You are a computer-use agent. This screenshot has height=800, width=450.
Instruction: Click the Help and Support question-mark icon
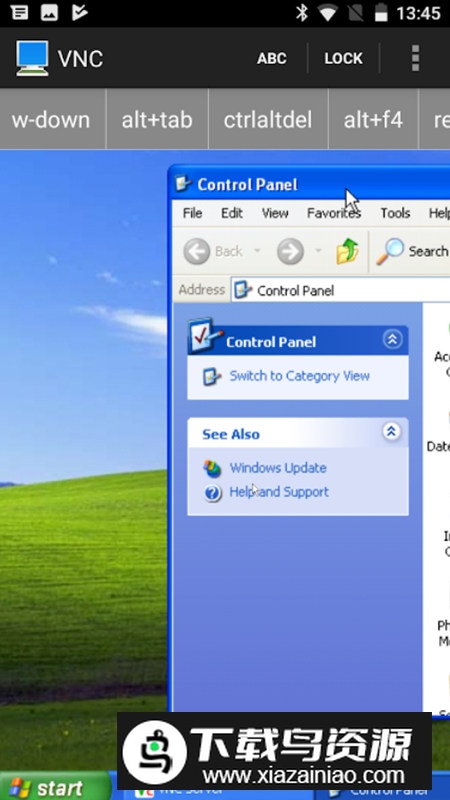point(212,493)
